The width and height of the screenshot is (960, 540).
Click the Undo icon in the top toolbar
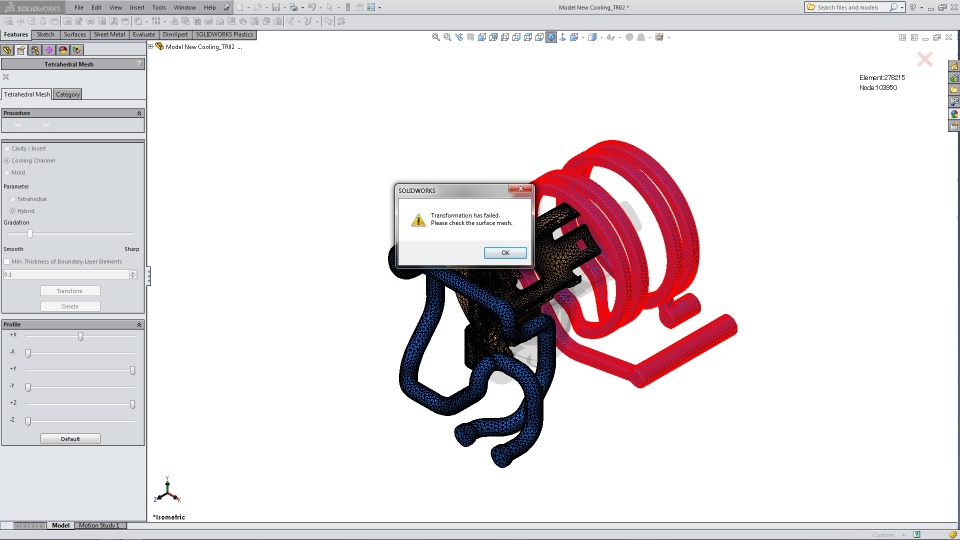(x=312, y=7)
